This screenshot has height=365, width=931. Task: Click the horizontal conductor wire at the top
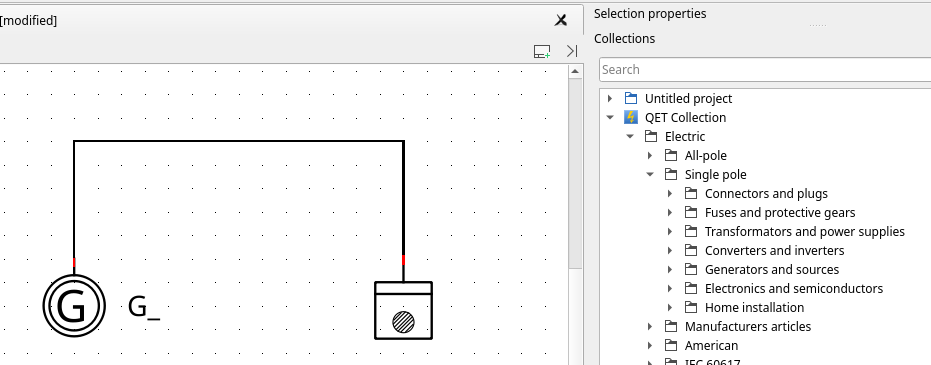pyautogui.click(x=239, y=141)
